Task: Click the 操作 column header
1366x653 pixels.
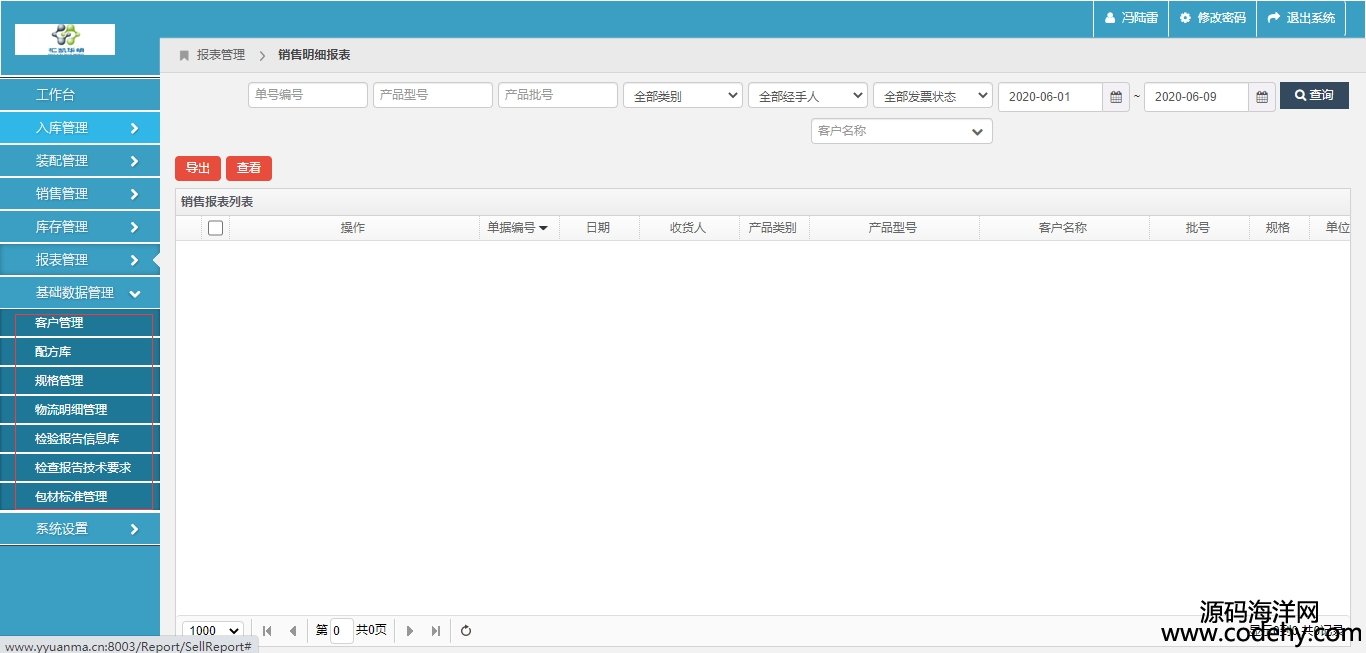Action: tap(353, 228)
